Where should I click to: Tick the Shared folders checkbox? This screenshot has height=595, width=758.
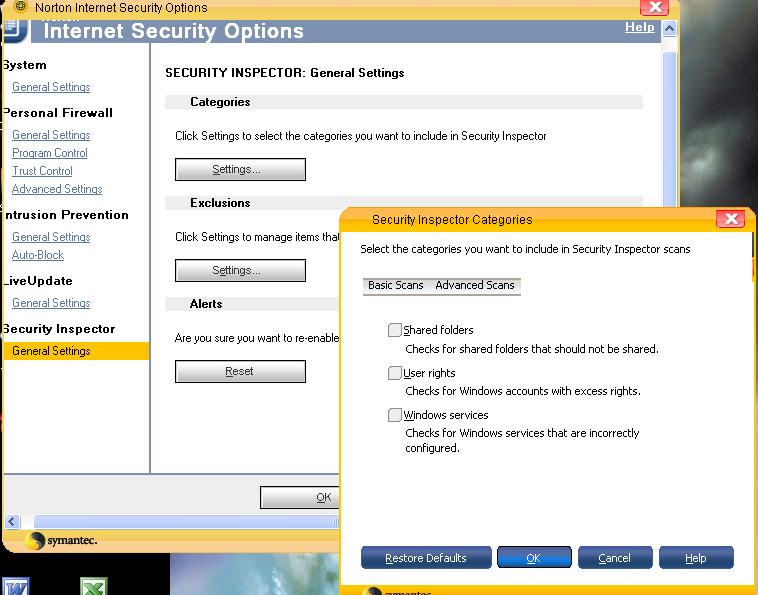click(394, 330)
